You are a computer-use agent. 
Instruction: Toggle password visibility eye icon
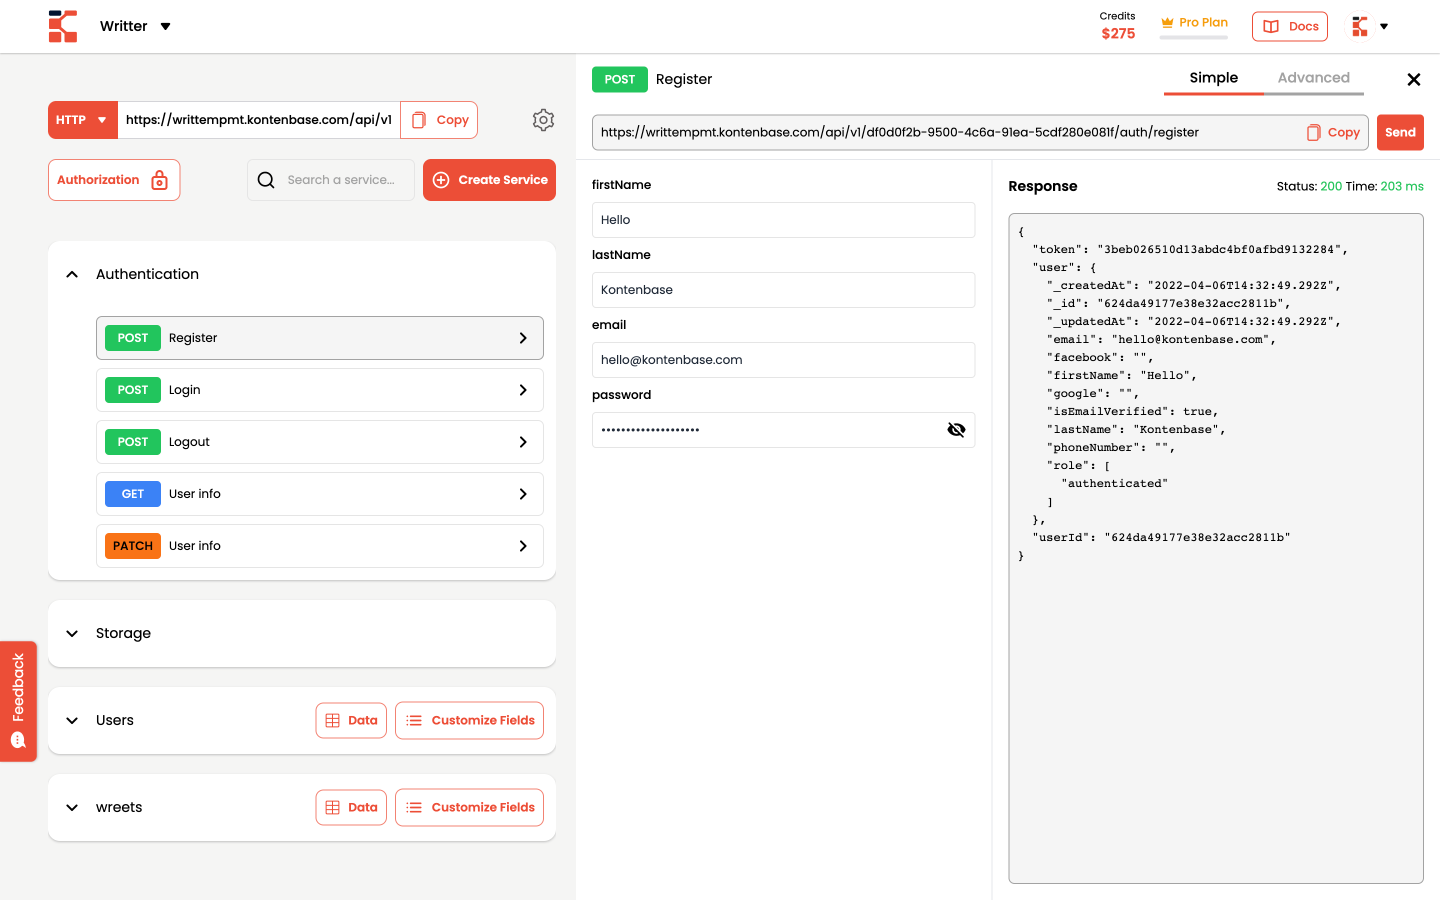(x=956, y=430)
